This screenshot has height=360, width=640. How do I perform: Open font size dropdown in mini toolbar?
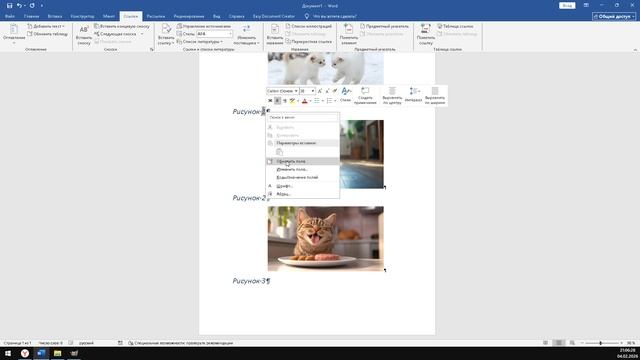coord(313,91)
